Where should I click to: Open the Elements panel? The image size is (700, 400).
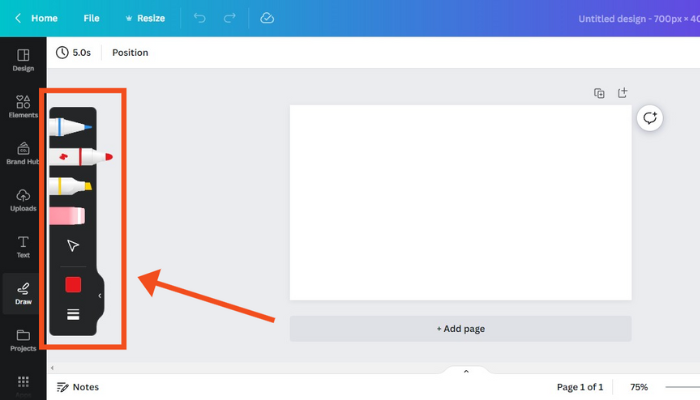tap(23, 107)
